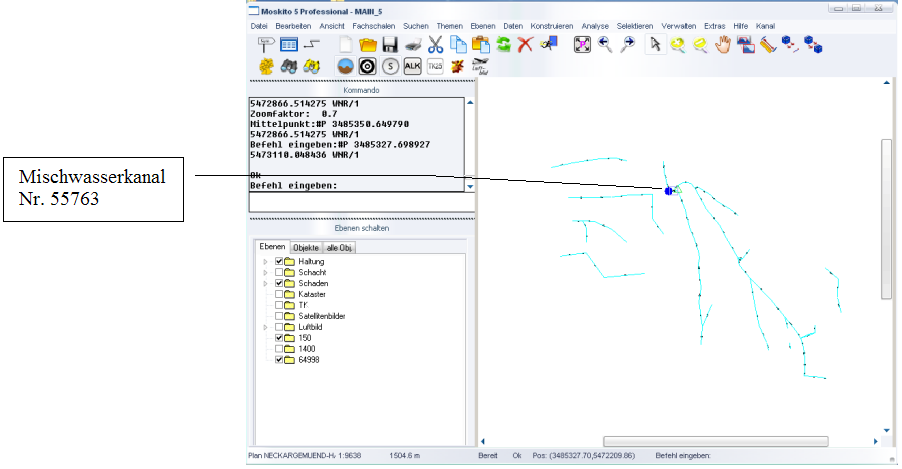Click the green refresh arrows icon

(x=503, y=44)
